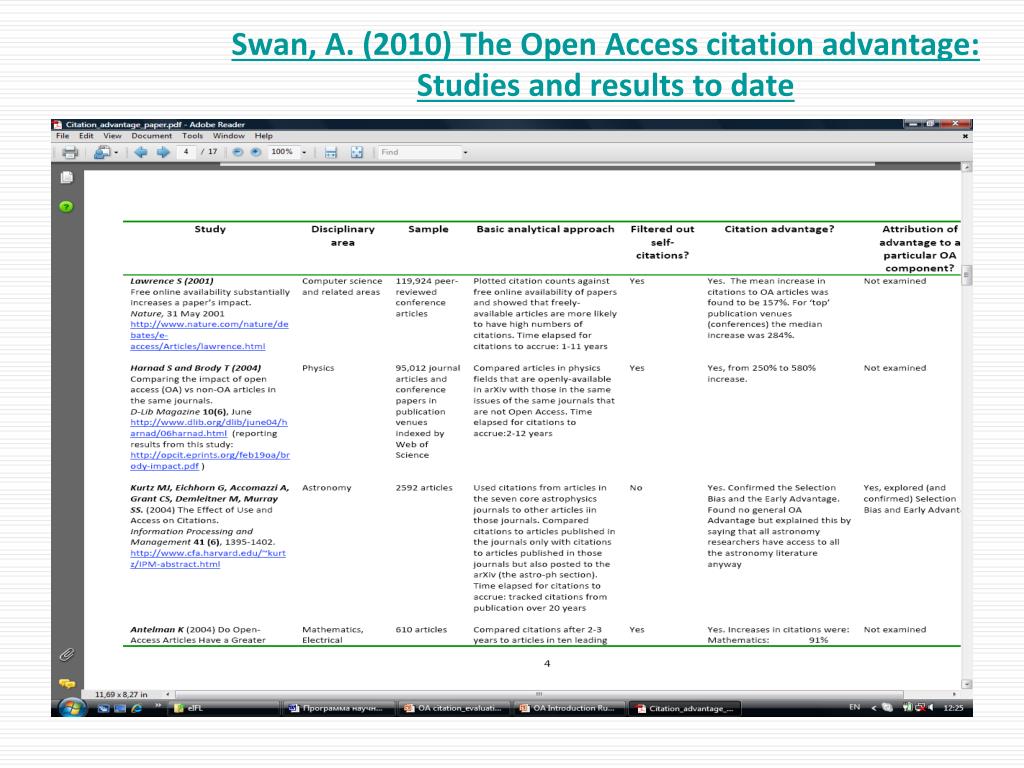Open the zoom level dropdown arrow
1024x768 pixels.
tap(304, 153)
